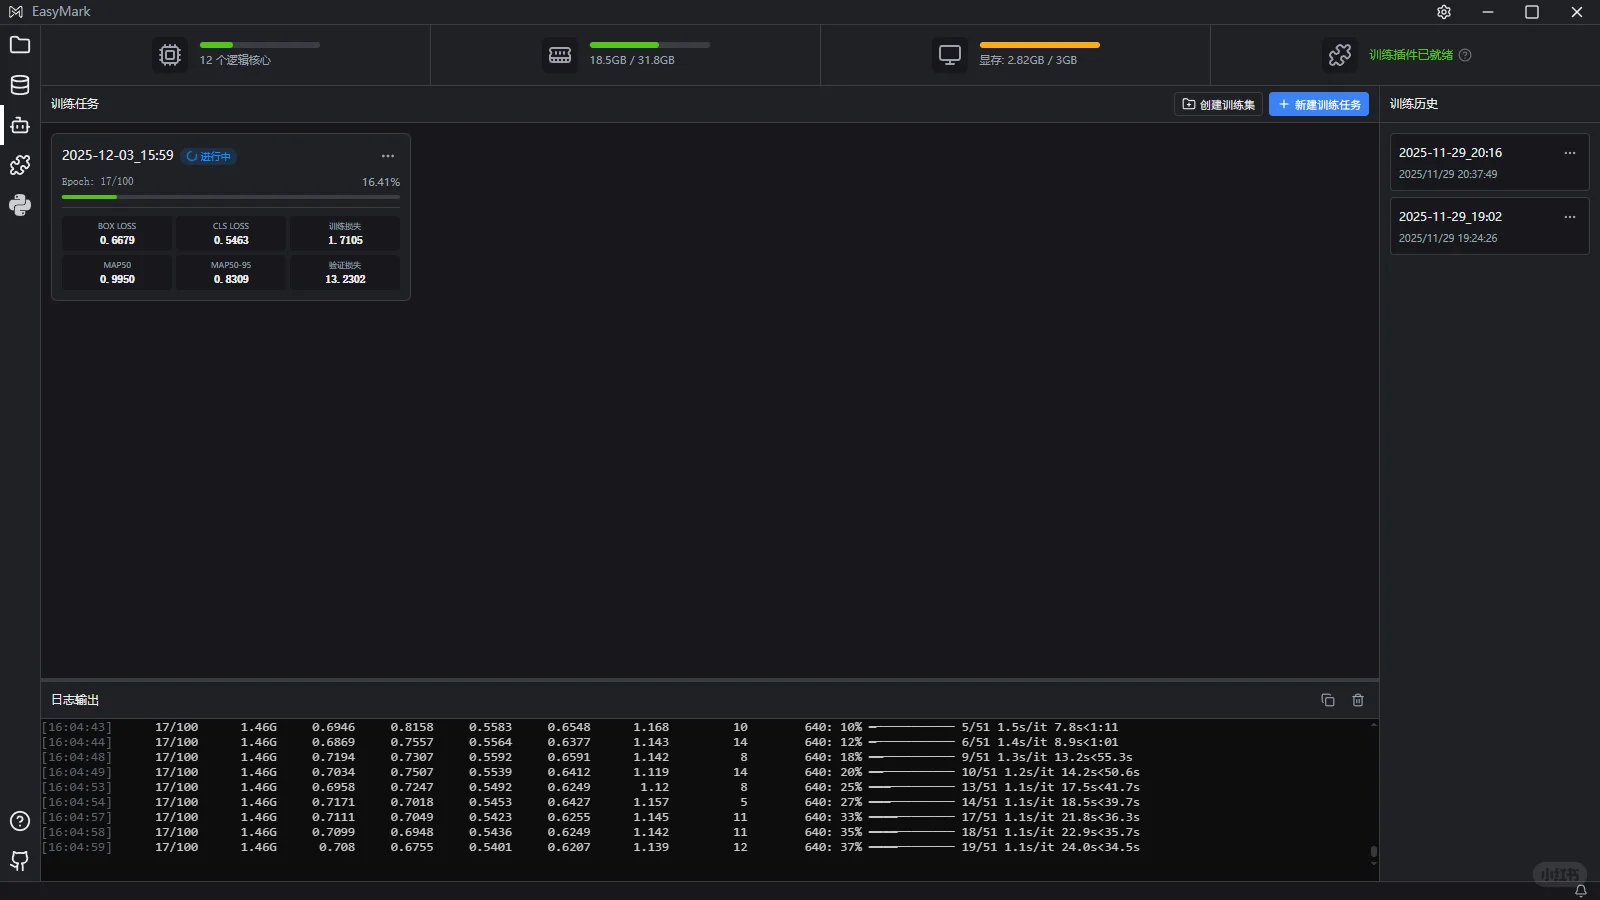Click the task title 2025-12-03_15:59

tap(118, 155)
